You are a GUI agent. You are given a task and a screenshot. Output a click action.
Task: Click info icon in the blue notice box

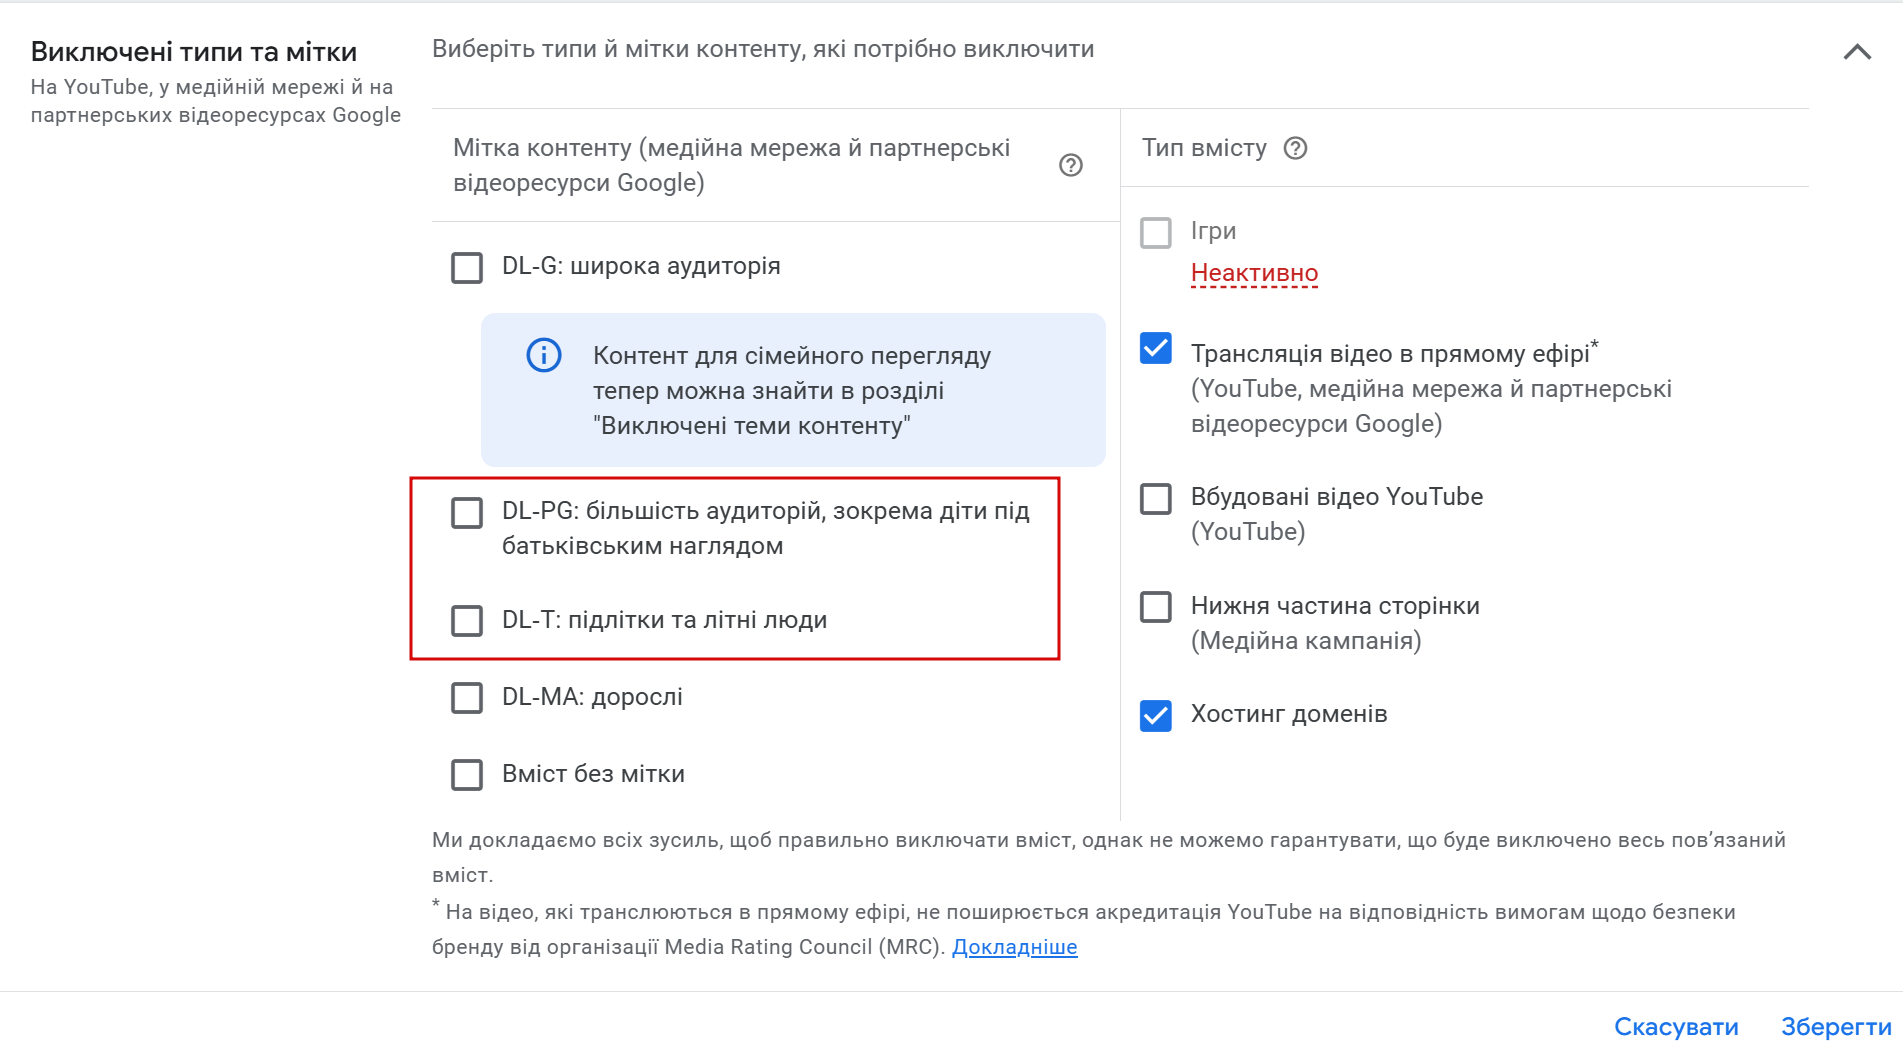[x=544, y=355]
